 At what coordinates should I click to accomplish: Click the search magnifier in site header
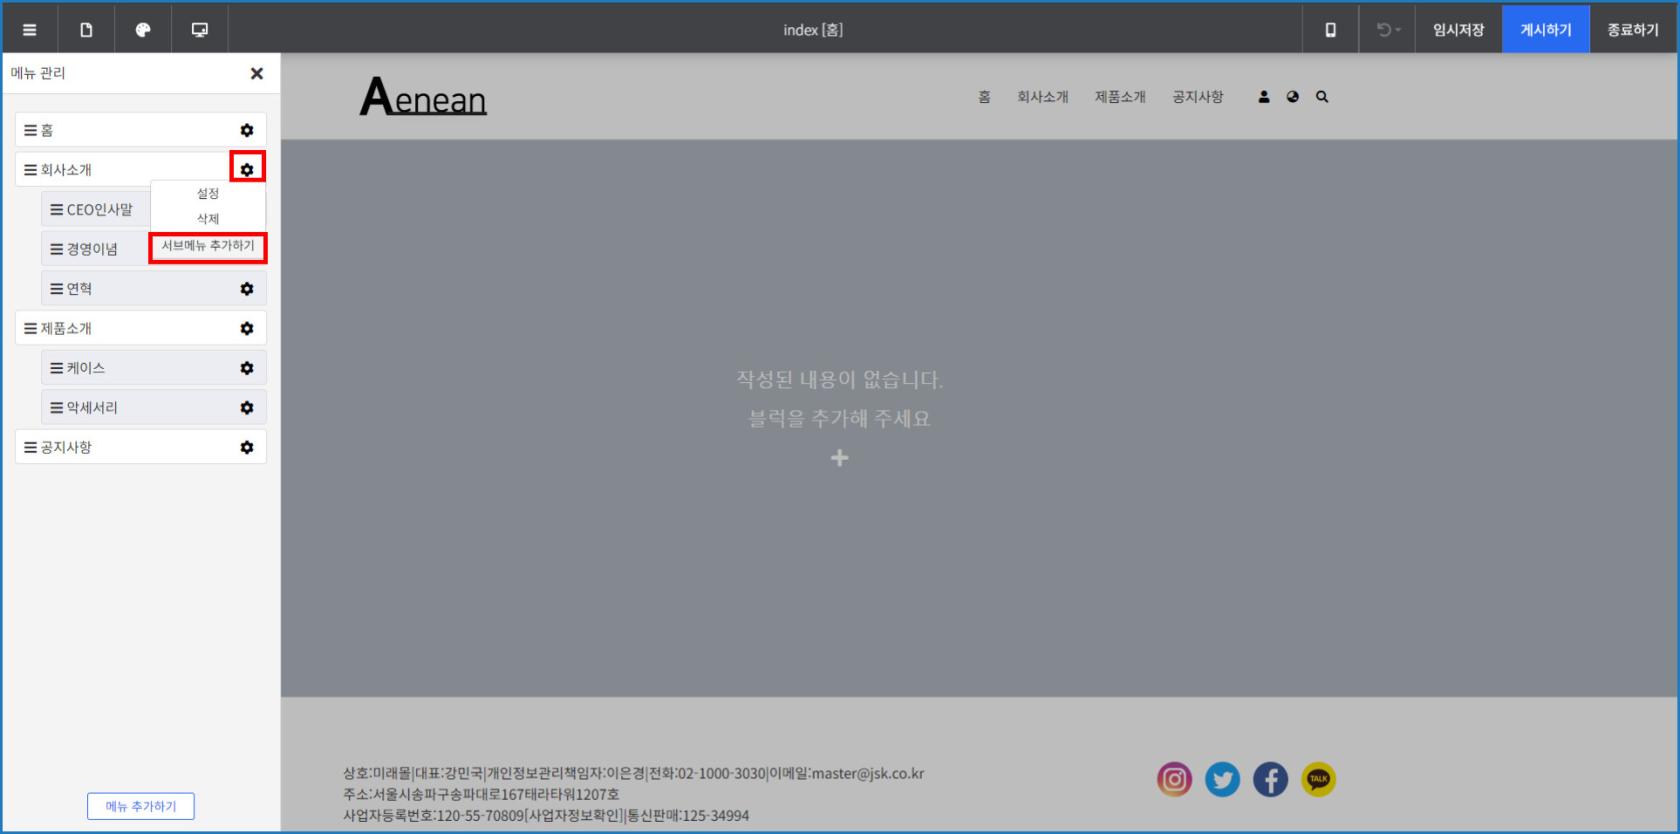[1322, 97]
